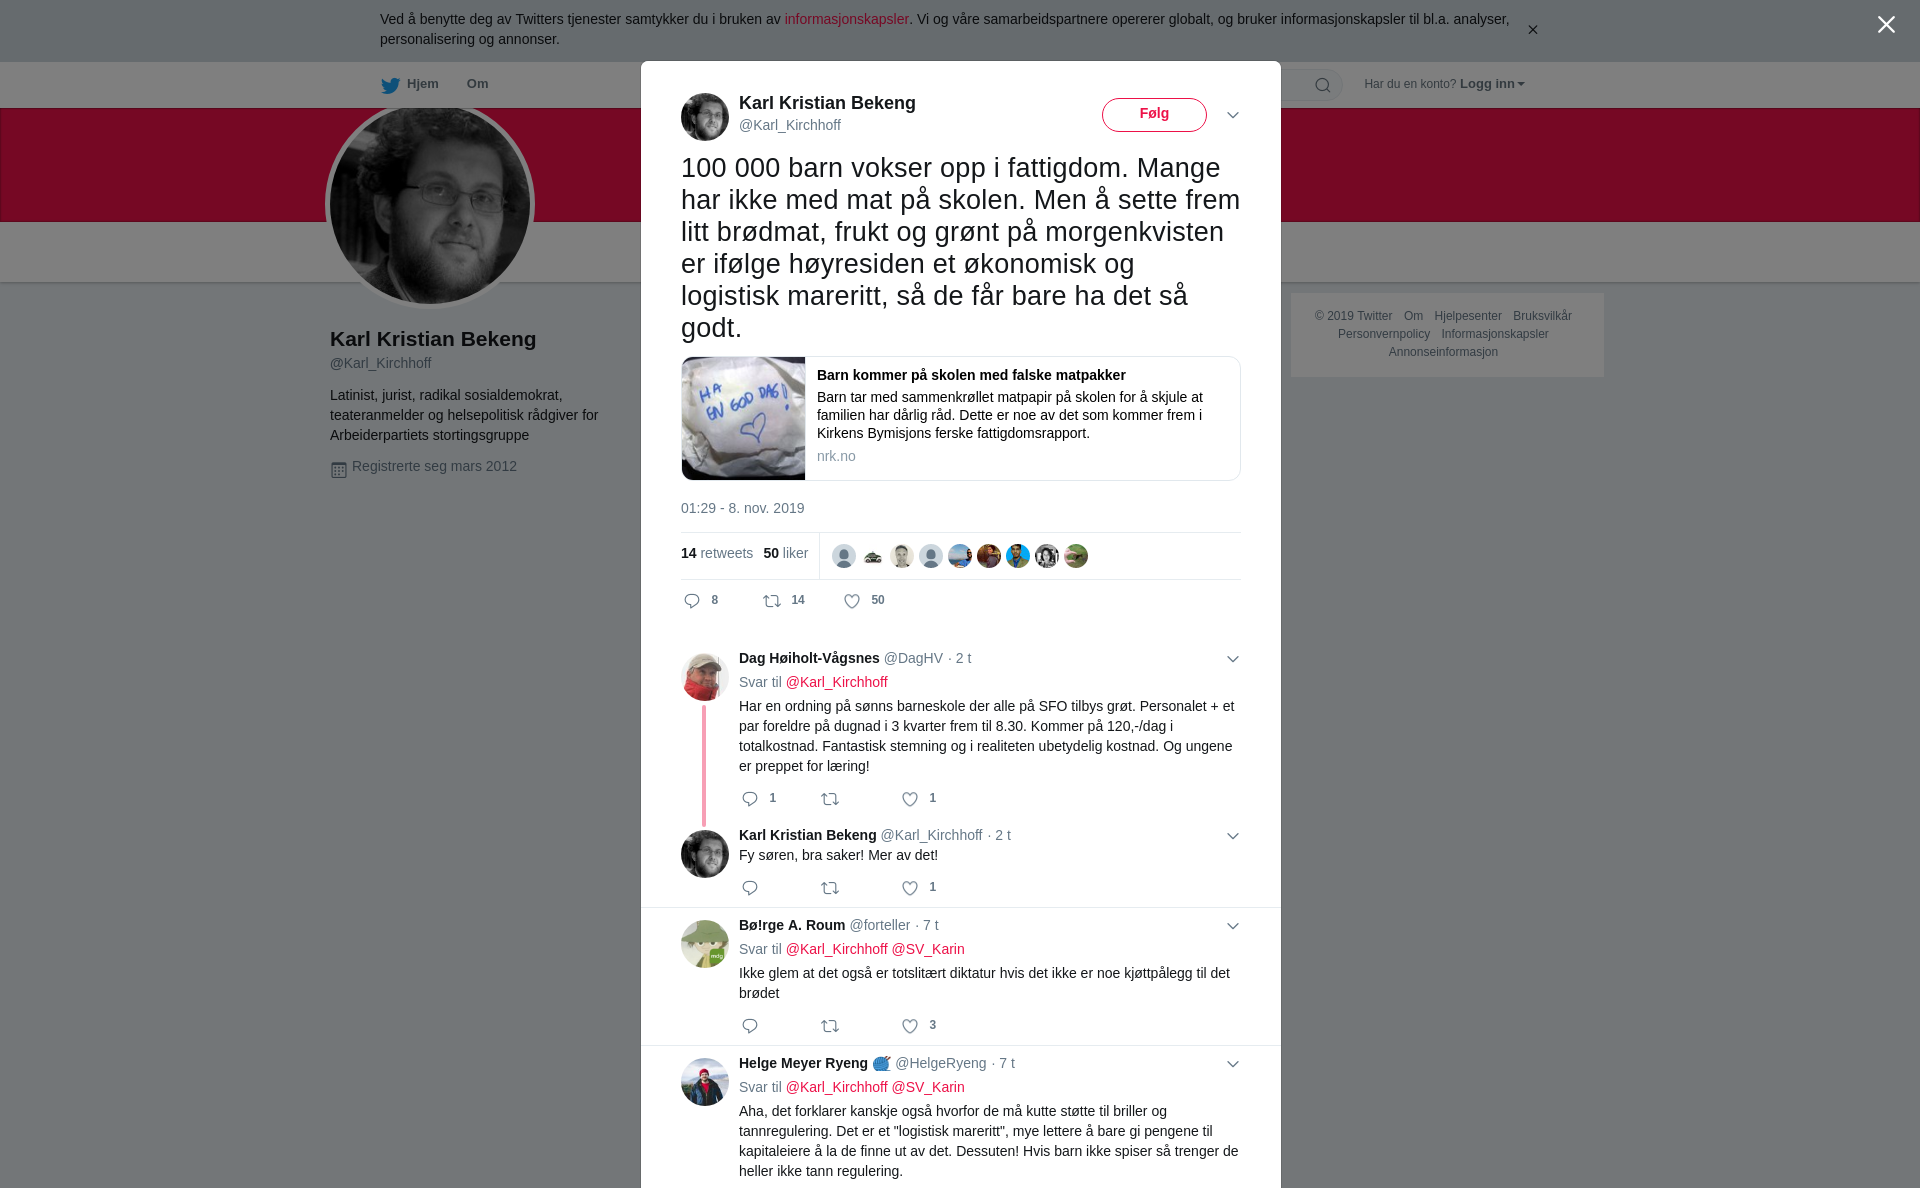
Task: Open the @SV_Karin mention in Roum's reply
Action: (928, 949)
